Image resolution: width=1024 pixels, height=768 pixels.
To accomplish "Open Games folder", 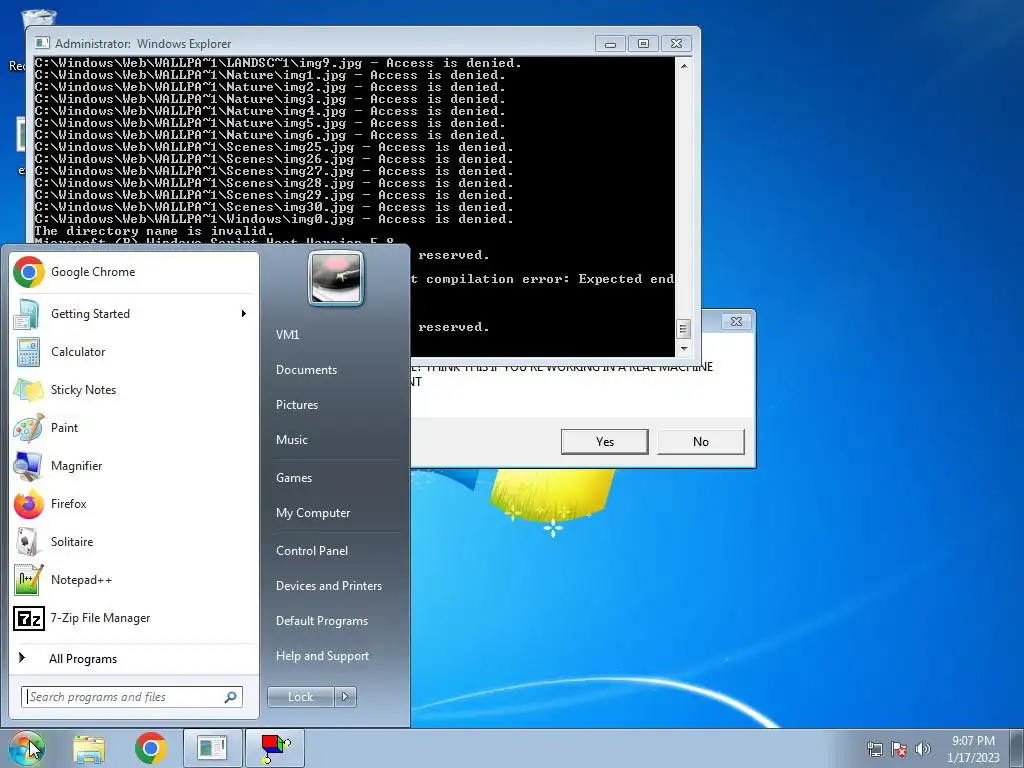I will 293,478.
